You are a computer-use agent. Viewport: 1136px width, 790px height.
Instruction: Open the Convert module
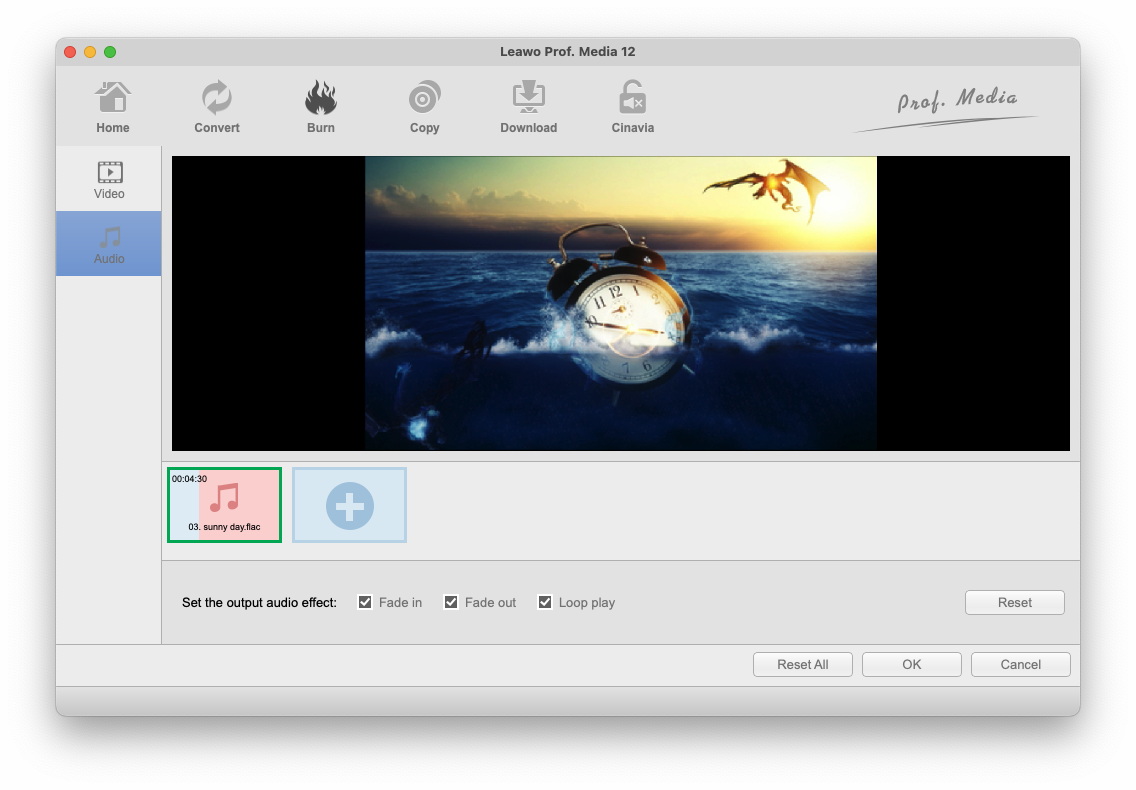click(217, 107)
